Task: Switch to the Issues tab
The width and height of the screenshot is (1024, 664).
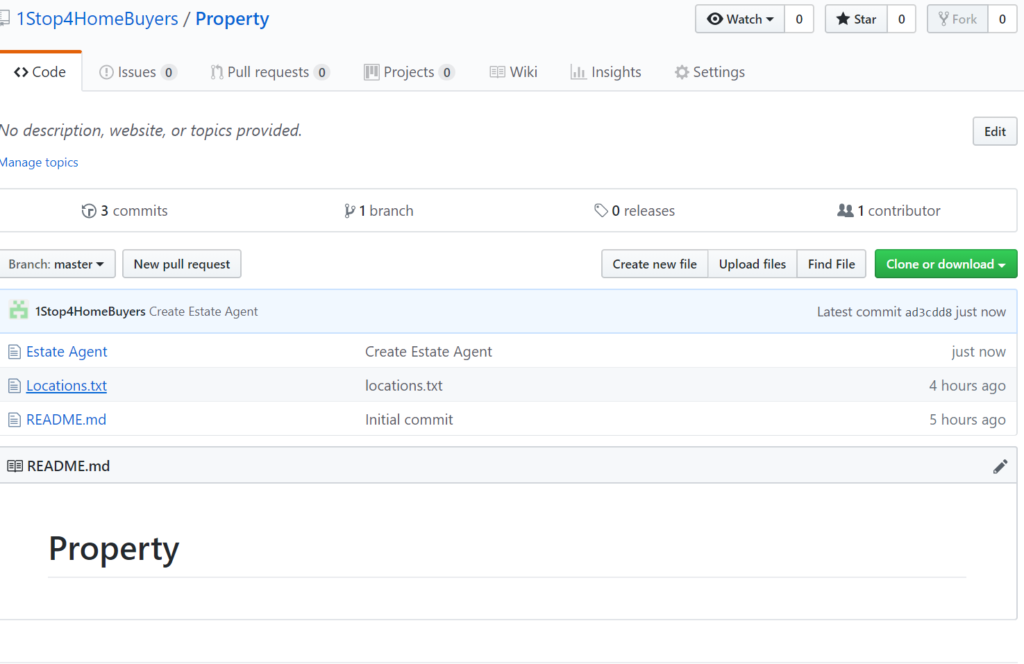Action: click(x=137, y=72)
